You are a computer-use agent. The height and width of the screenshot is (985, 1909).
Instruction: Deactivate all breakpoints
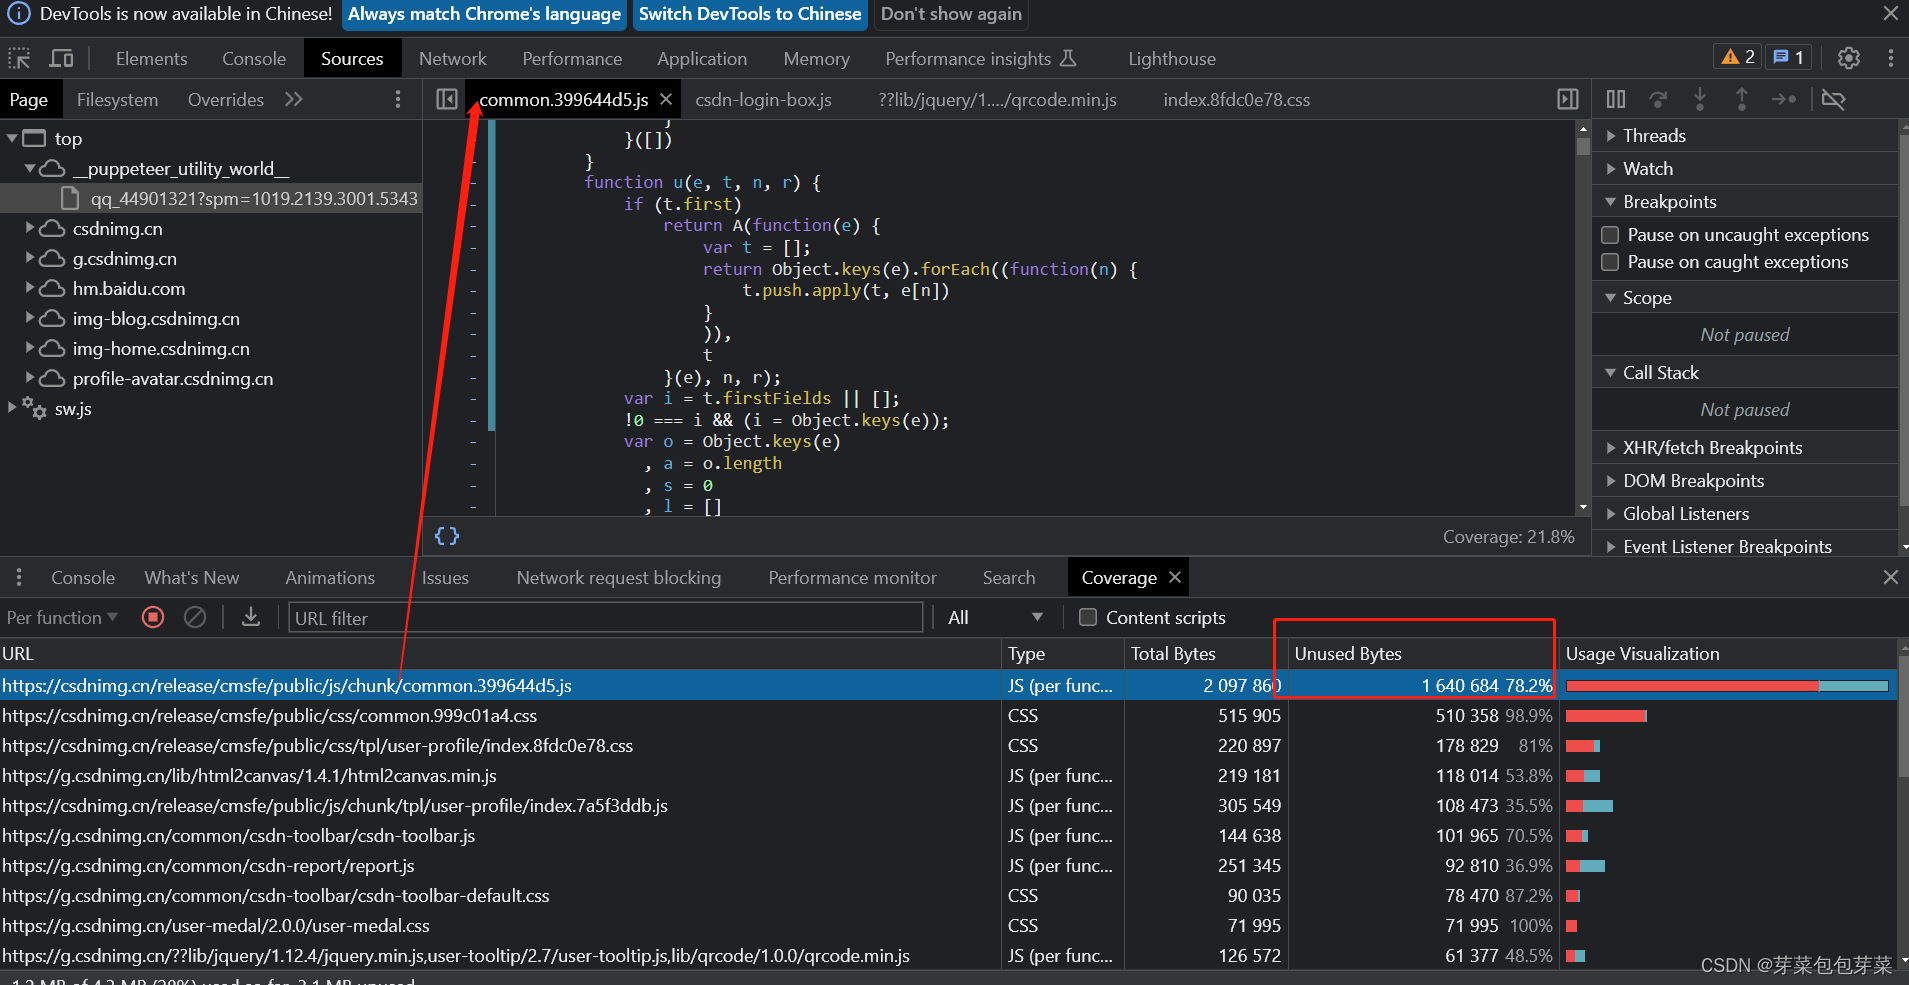[1833, 99]
